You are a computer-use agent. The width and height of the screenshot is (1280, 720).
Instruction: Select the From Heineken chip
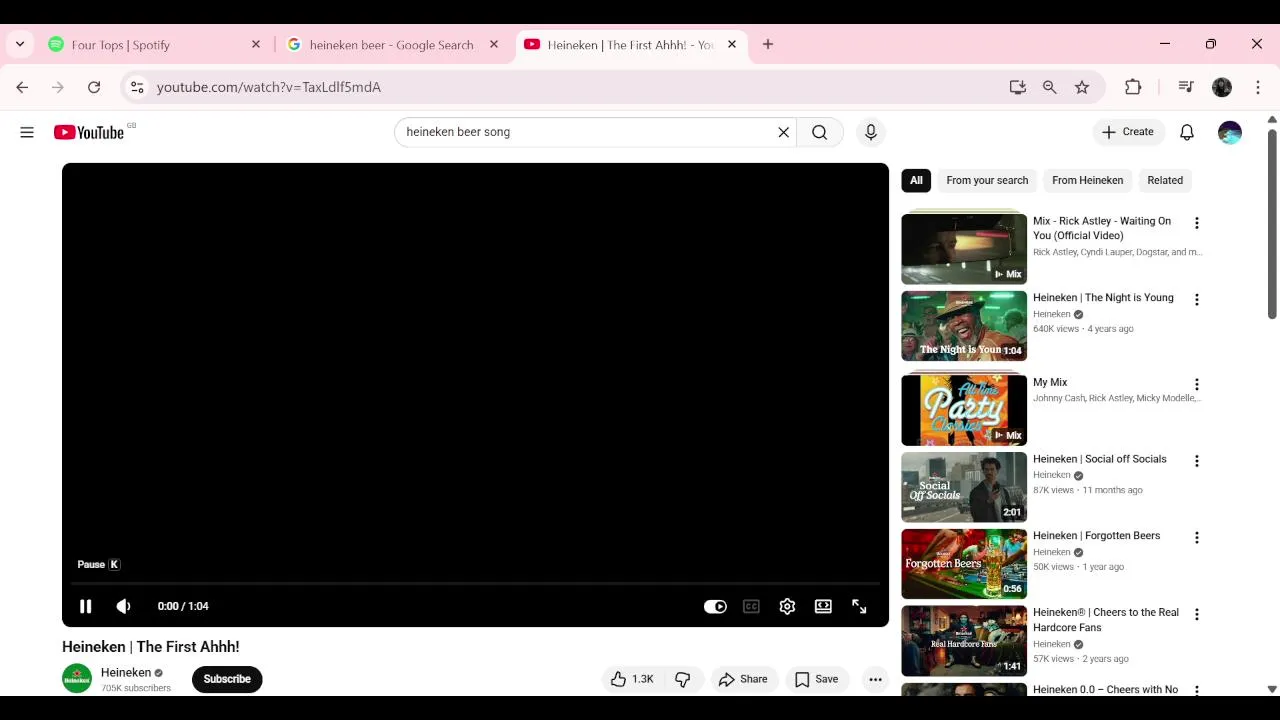[1087, 180]
